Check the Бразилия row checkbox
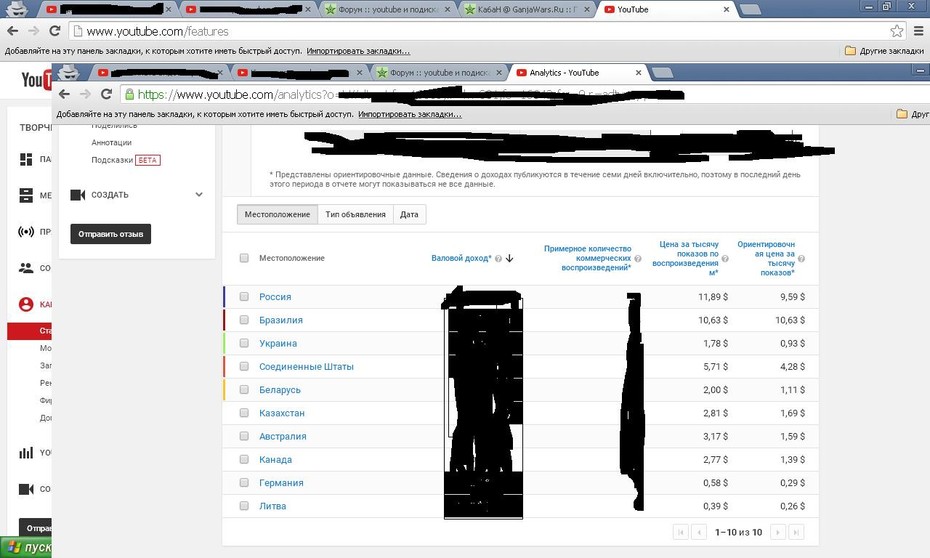930x558 pixels. 244,320
